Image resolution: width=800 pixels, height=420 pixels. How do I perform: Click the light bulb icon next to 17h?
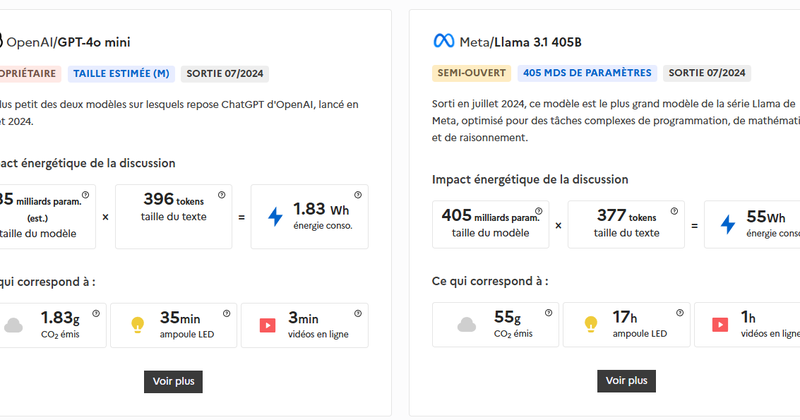(591, 325)
